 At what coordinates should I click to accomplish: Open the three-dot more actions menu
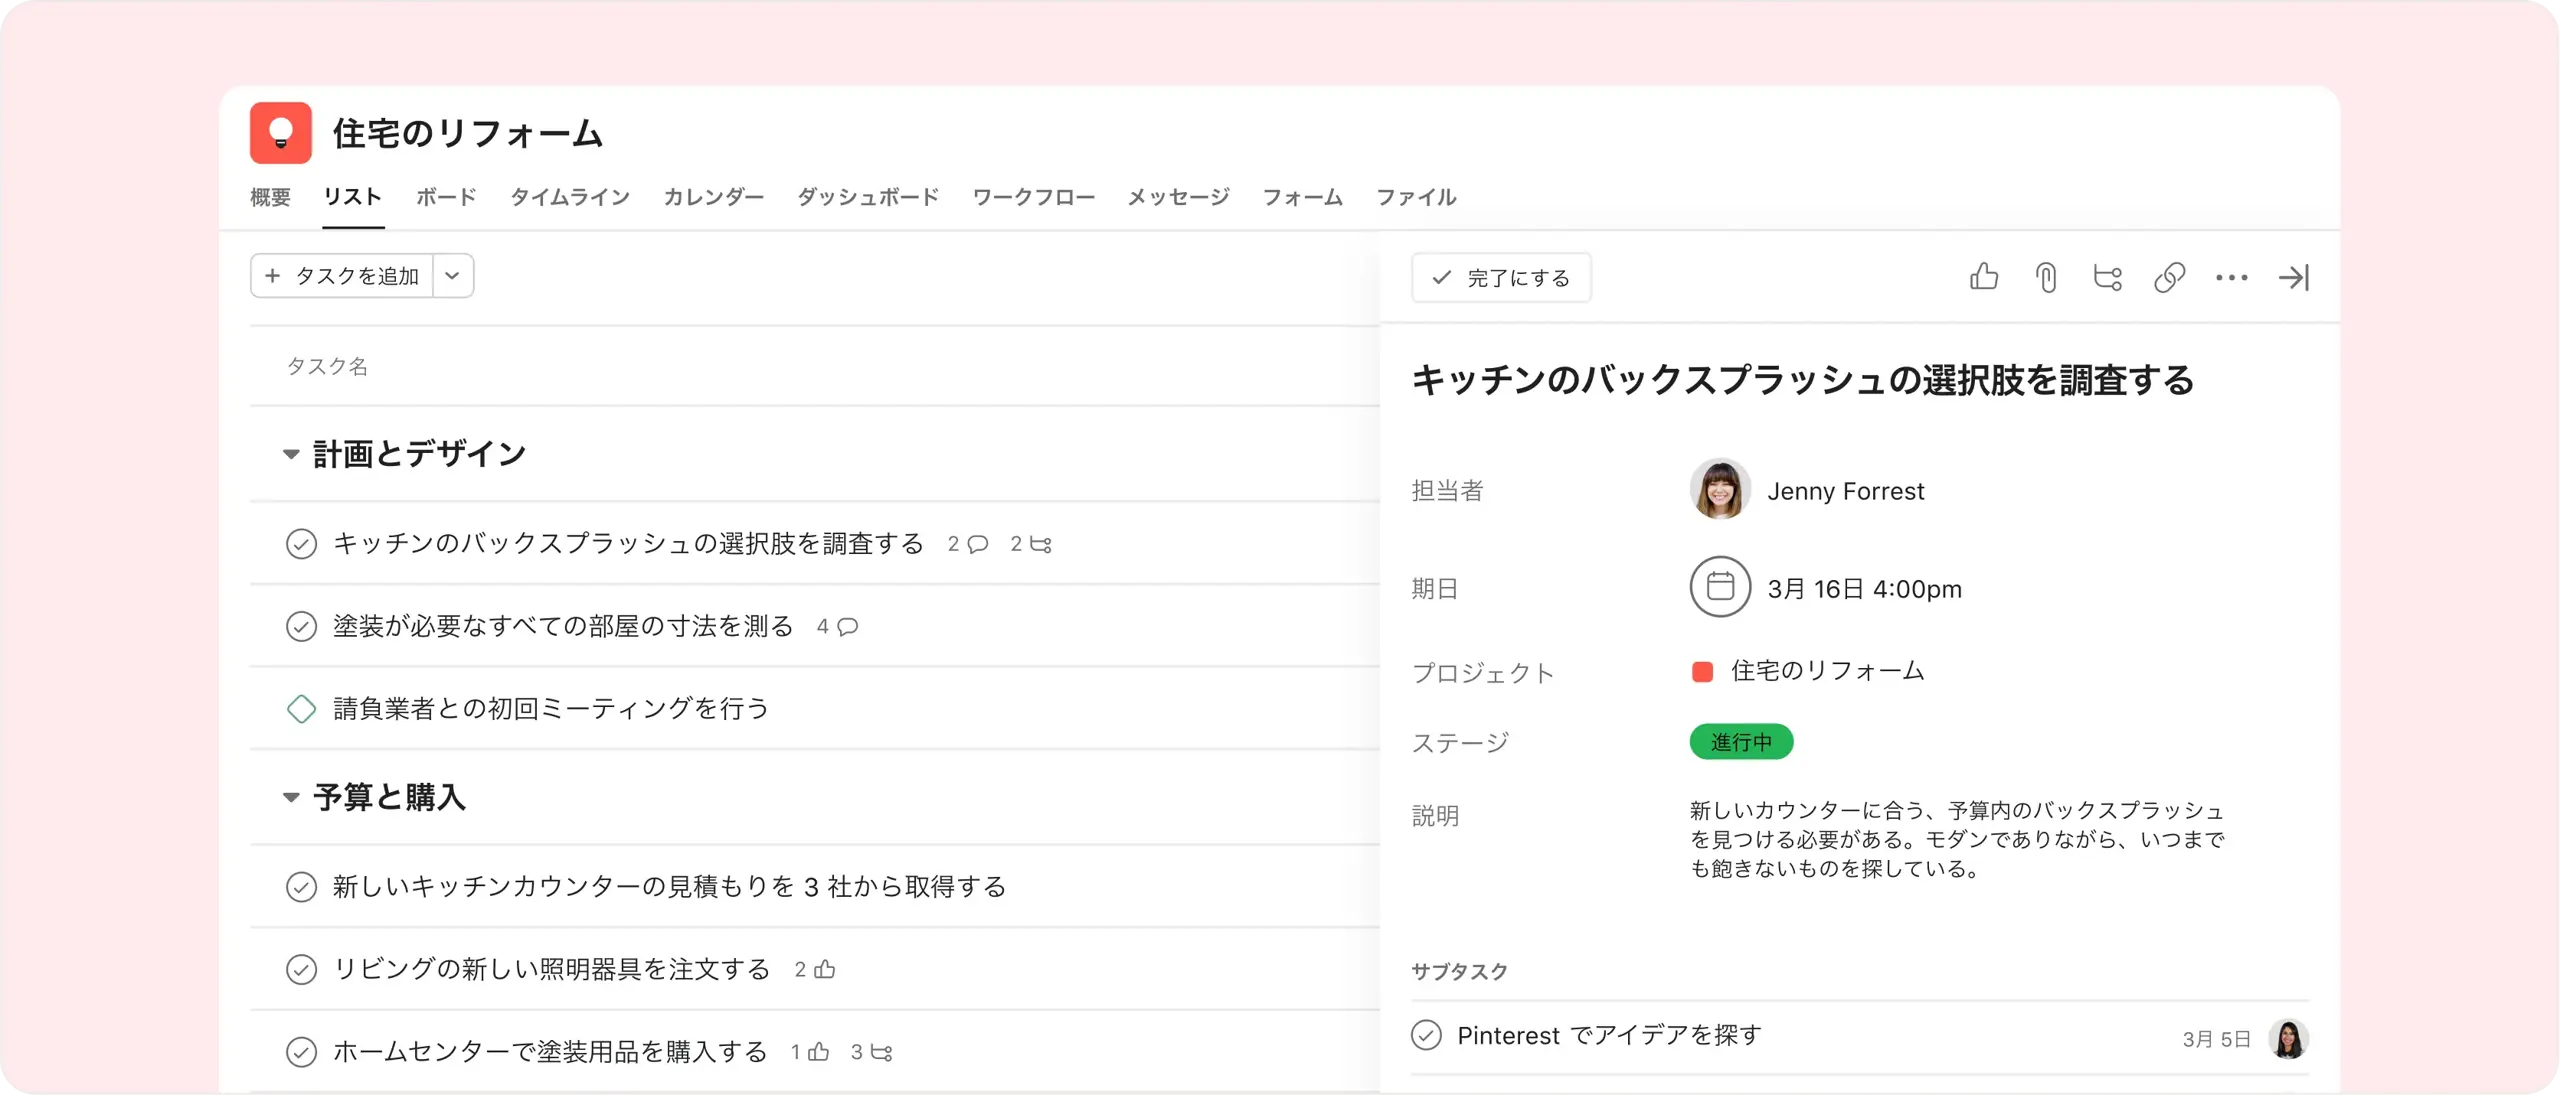[x=2231, y=277]
